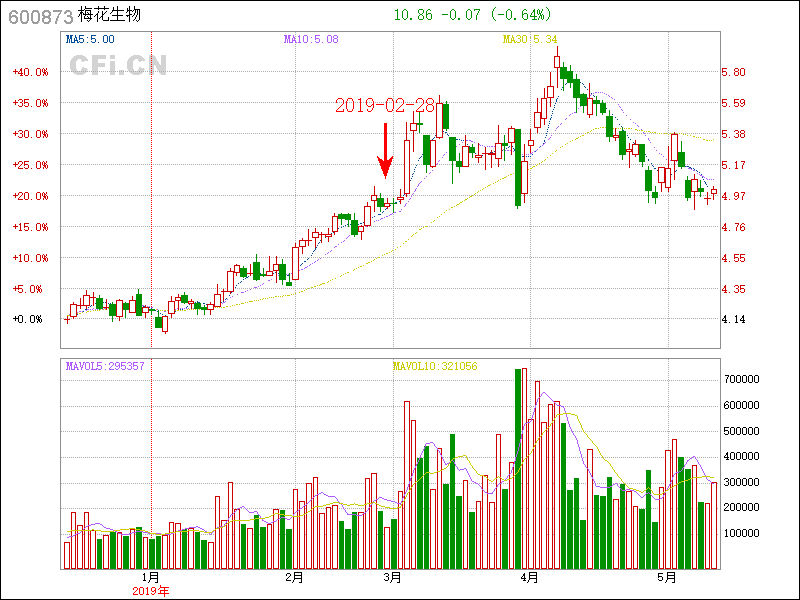Select the 1月 label on time axis

tap(151, 578)
